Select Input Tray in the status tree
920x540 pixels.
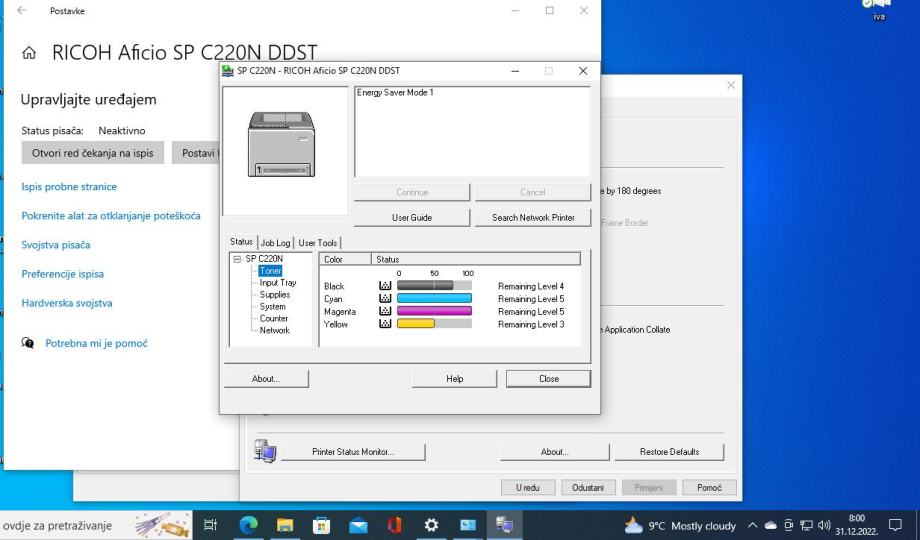click(x=277, y=283)
